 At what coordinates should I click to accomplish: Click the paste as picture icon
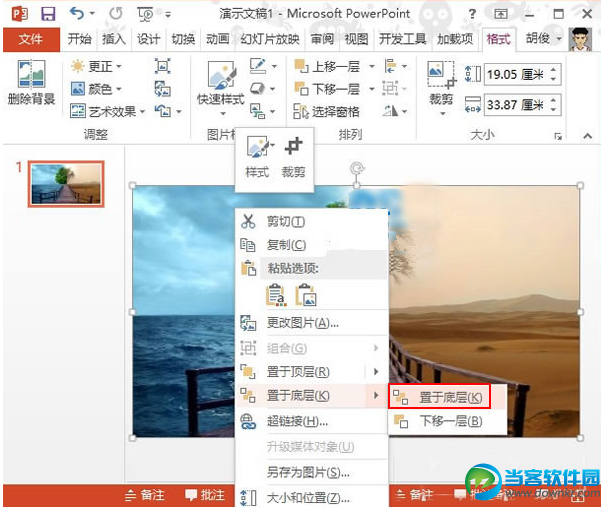[x=306, y=295]
